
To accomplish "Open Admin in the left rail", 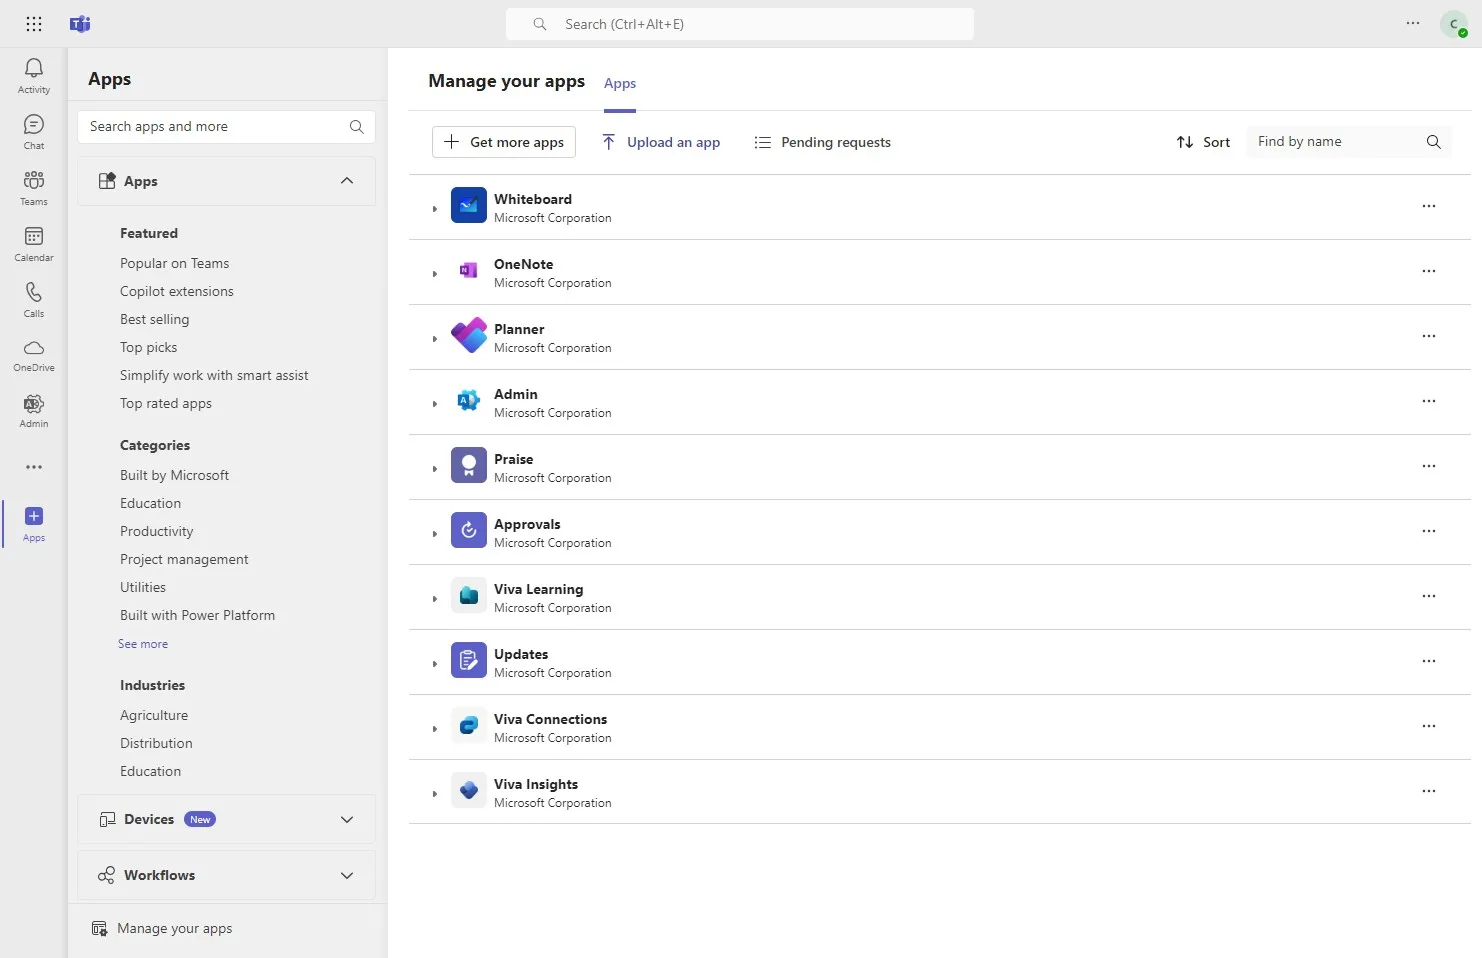I will point(34,411).
